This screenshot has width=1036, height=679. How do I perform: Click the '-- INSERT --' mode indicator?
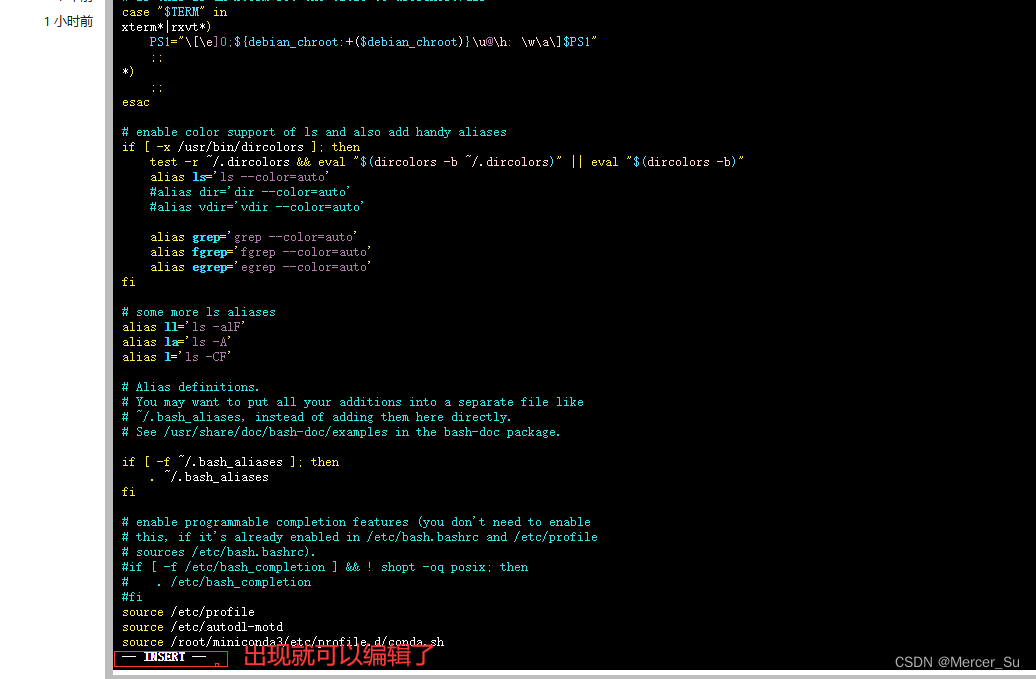[x=164, y=657]
